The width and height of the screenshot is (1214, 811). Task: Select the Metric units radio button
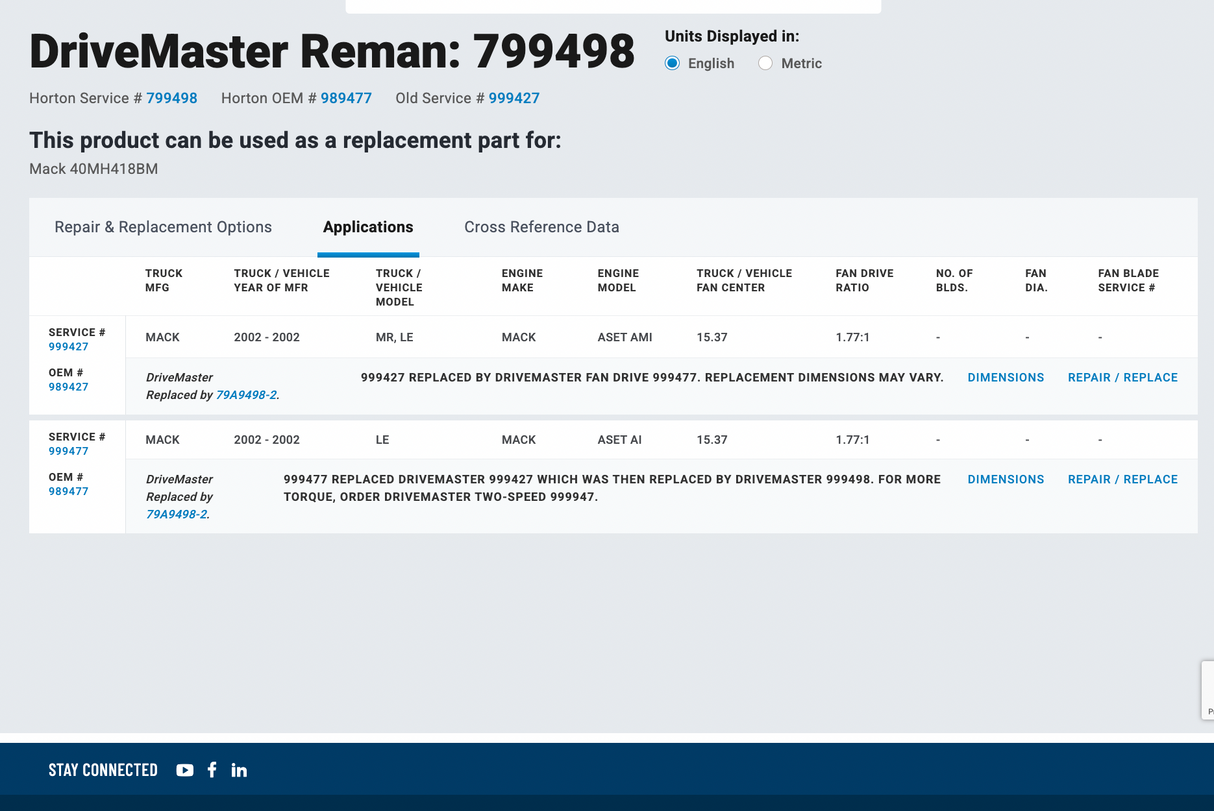[766, 63]
